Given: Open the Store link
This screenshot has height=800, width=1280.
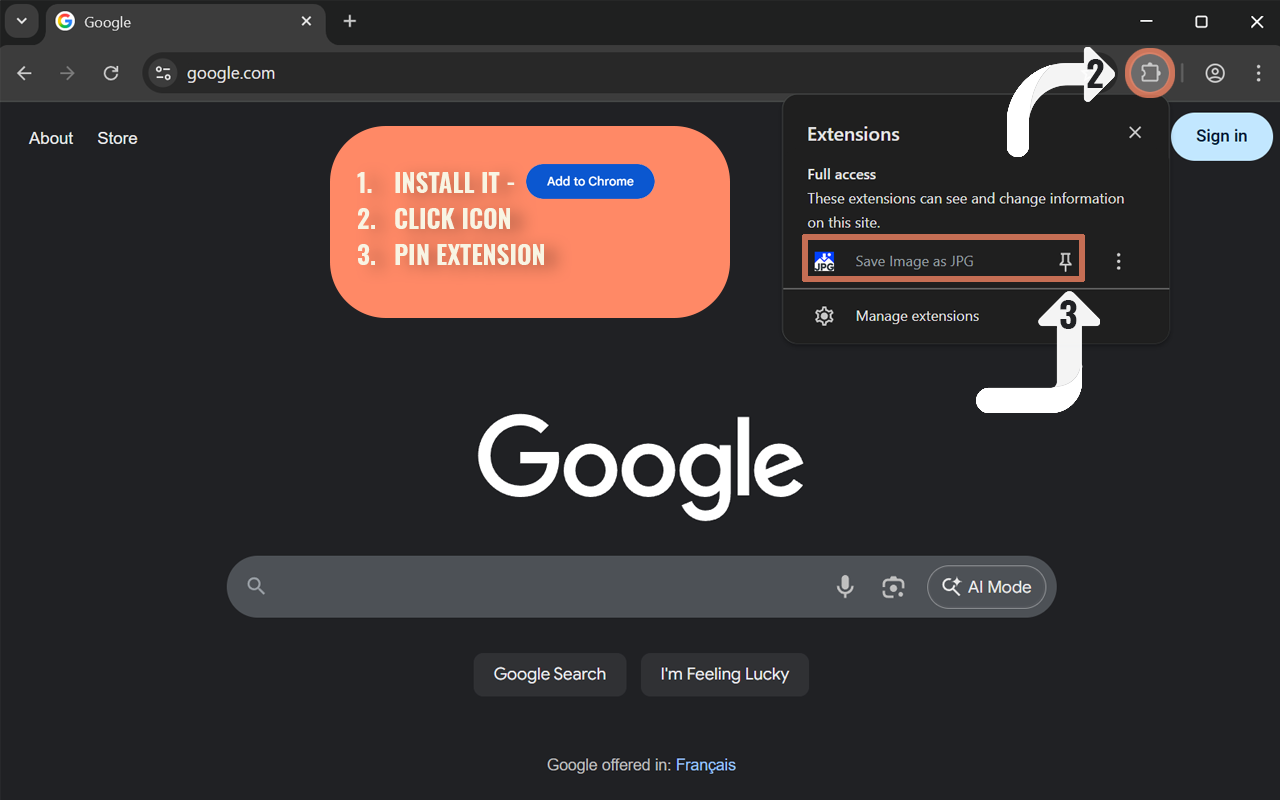Looking at the screenshot, I should [117, 138].
